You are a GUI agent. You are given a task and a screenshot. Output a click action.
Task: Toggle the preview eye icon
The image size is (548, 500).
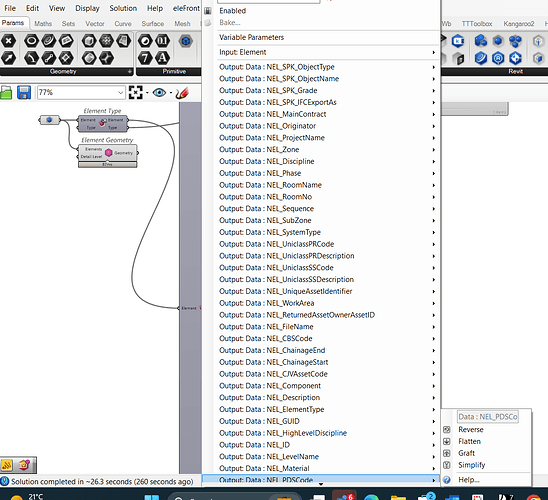159,93
